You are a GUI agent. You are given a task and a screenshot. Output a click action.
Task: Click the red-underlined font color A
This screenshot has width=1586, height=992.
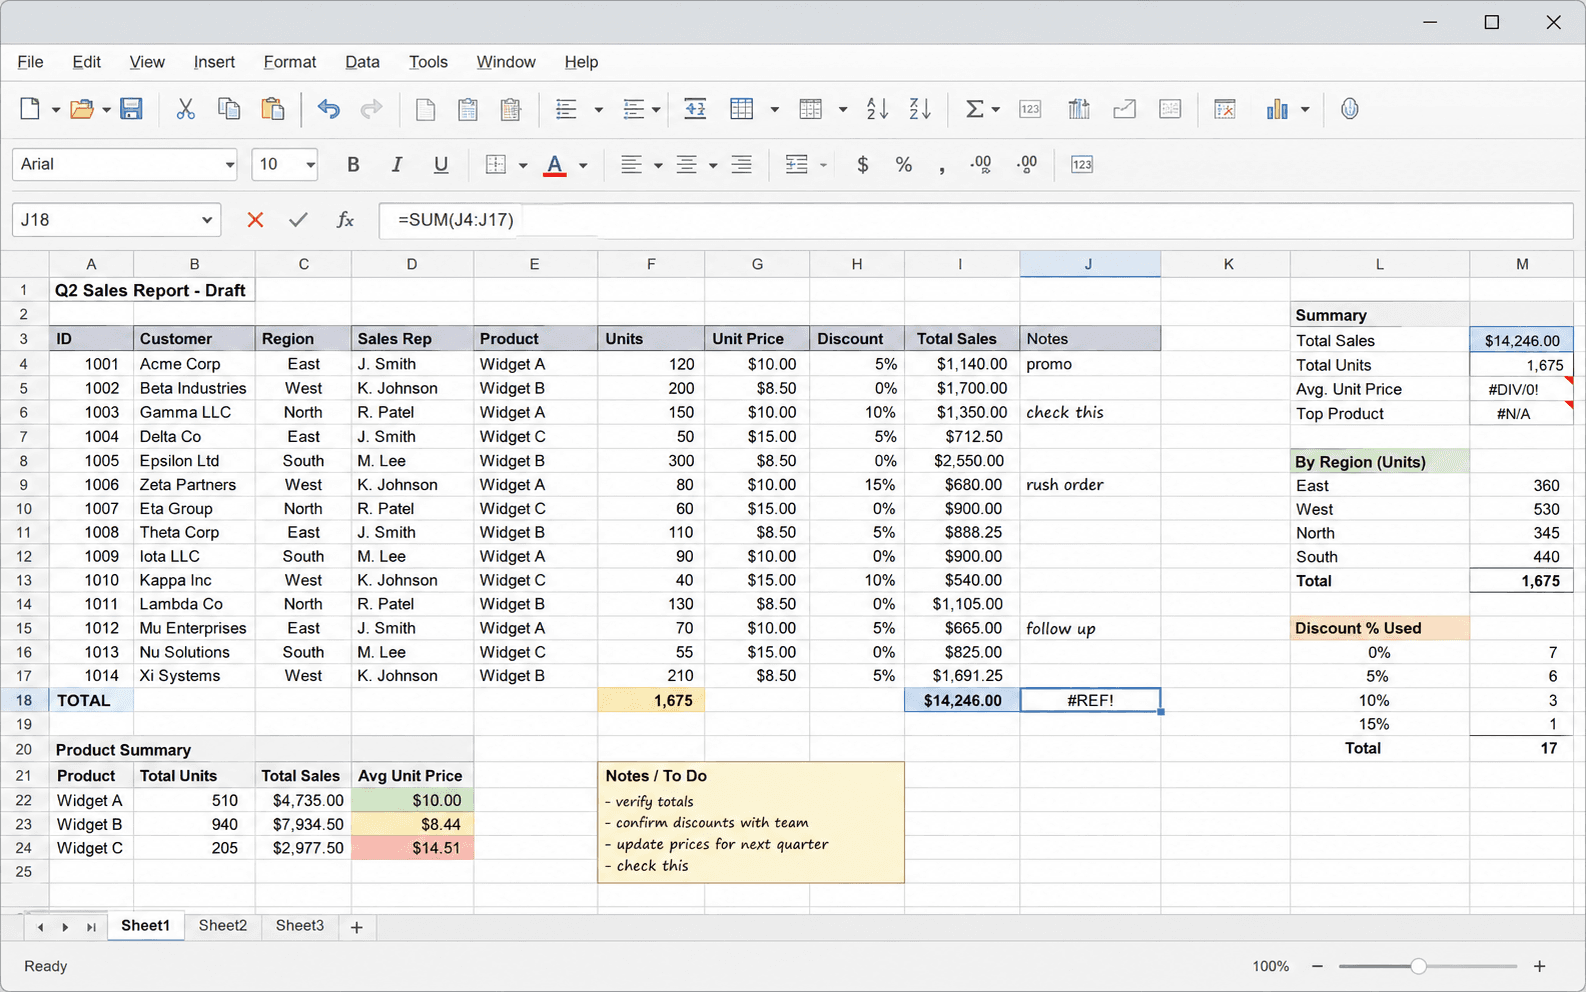(555, 165)
